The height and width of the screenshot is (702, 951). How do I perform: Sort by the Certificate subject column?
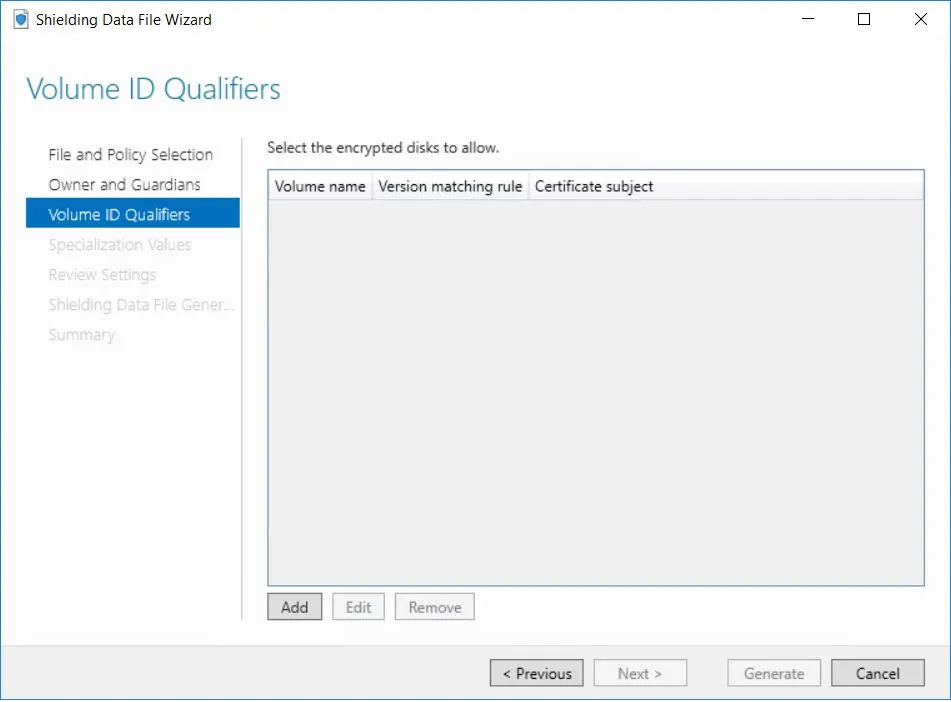[x=594, y=187]
